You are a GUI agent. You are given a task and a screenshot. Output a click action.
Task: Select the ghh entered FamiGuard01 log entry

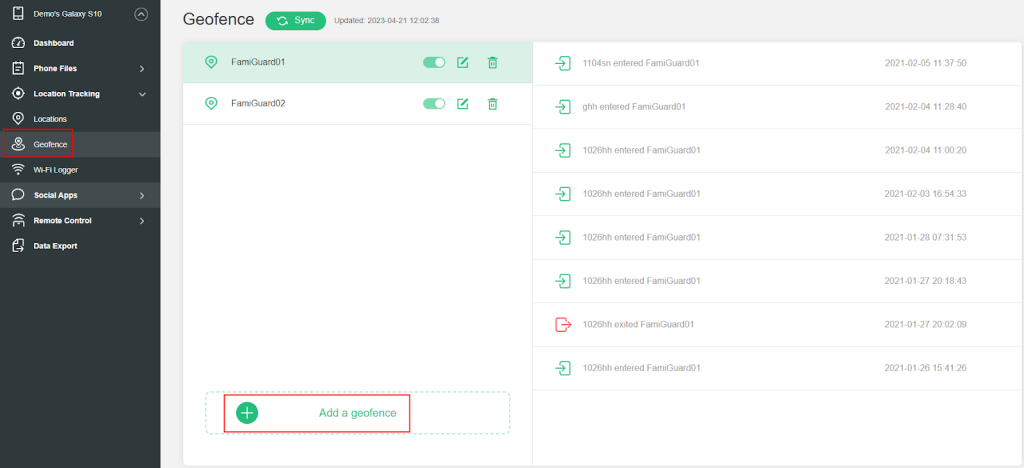(640, 106)
